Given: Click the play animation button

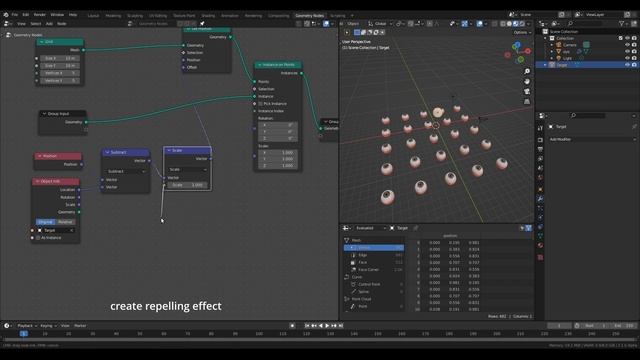Looking at the screenshot, I should coord(327,326).
